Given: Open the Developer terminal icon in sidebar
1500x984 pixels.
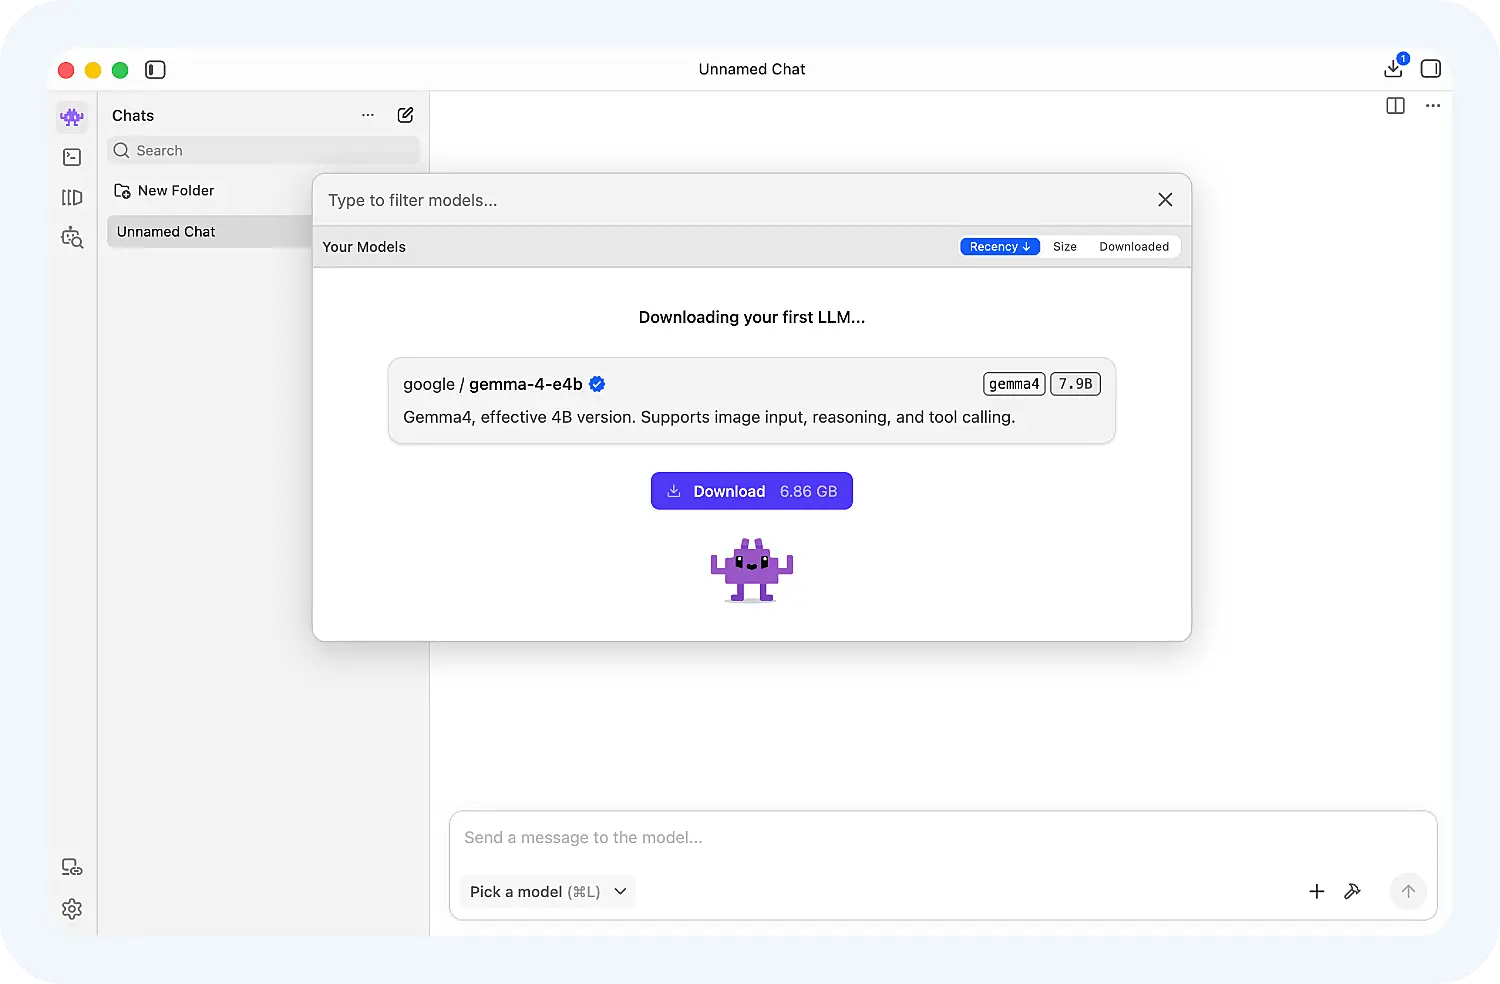Looking at the screenshot, I should coord(72,157).
